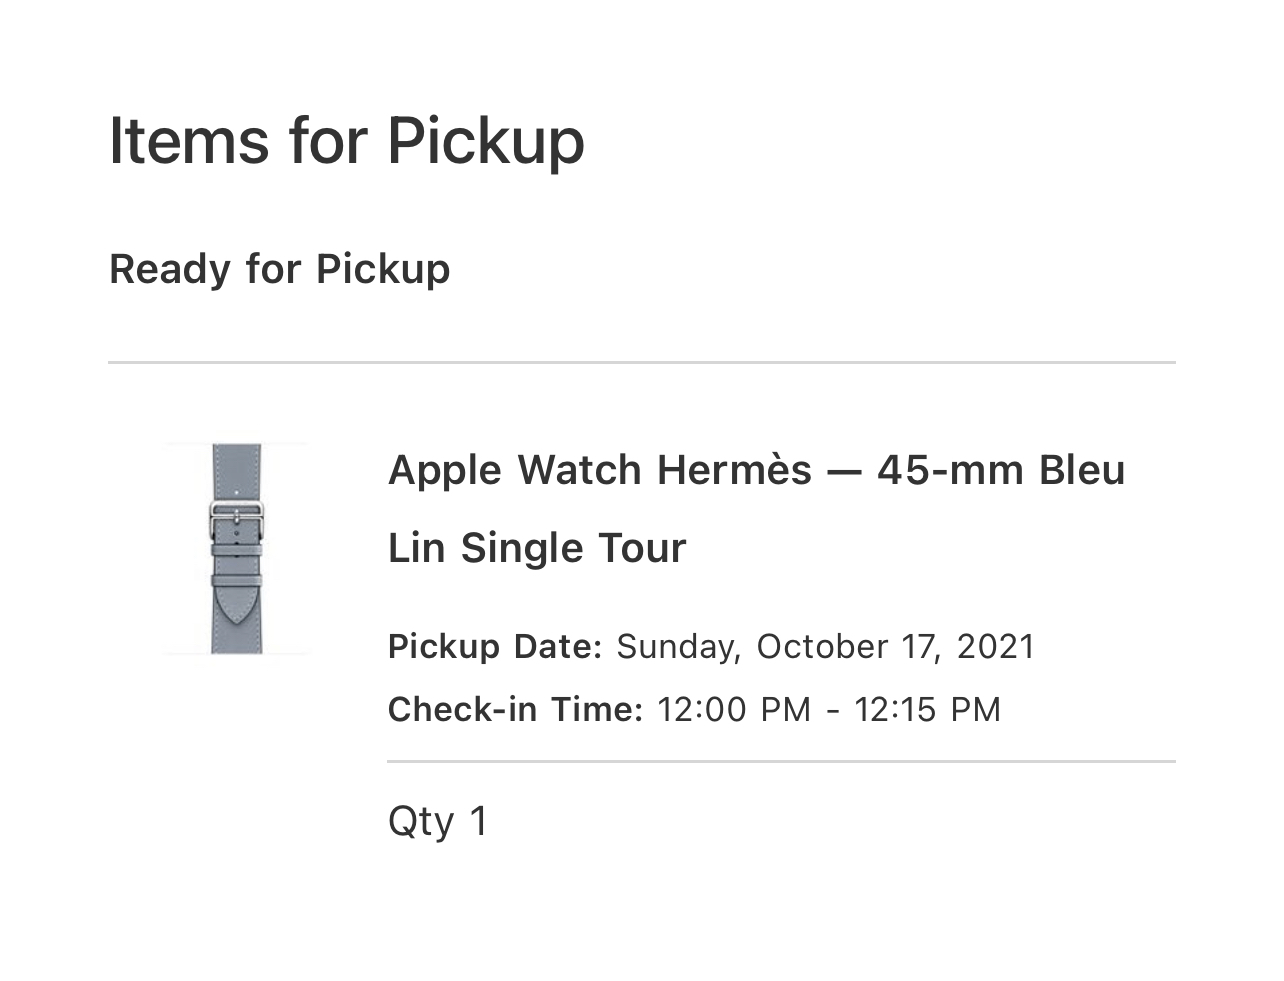This screenshot has width=1284, height=981.
Task: Click the "12:15 PM" check-in end time
Action: click(927, 709)
